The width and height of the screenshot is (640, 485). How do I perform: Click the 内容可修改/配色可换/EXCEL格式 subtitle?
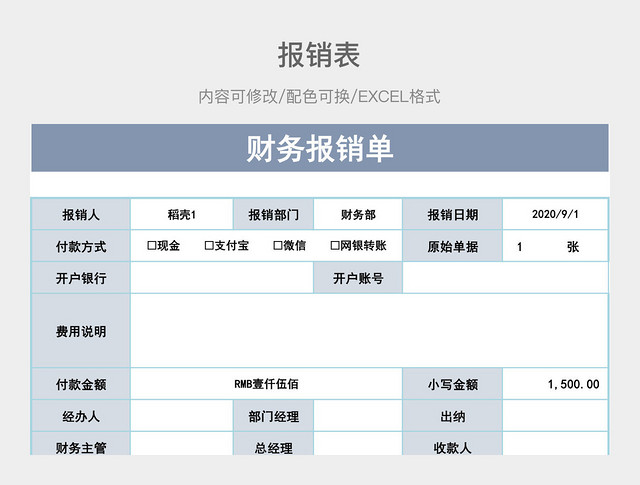point(319,97)
